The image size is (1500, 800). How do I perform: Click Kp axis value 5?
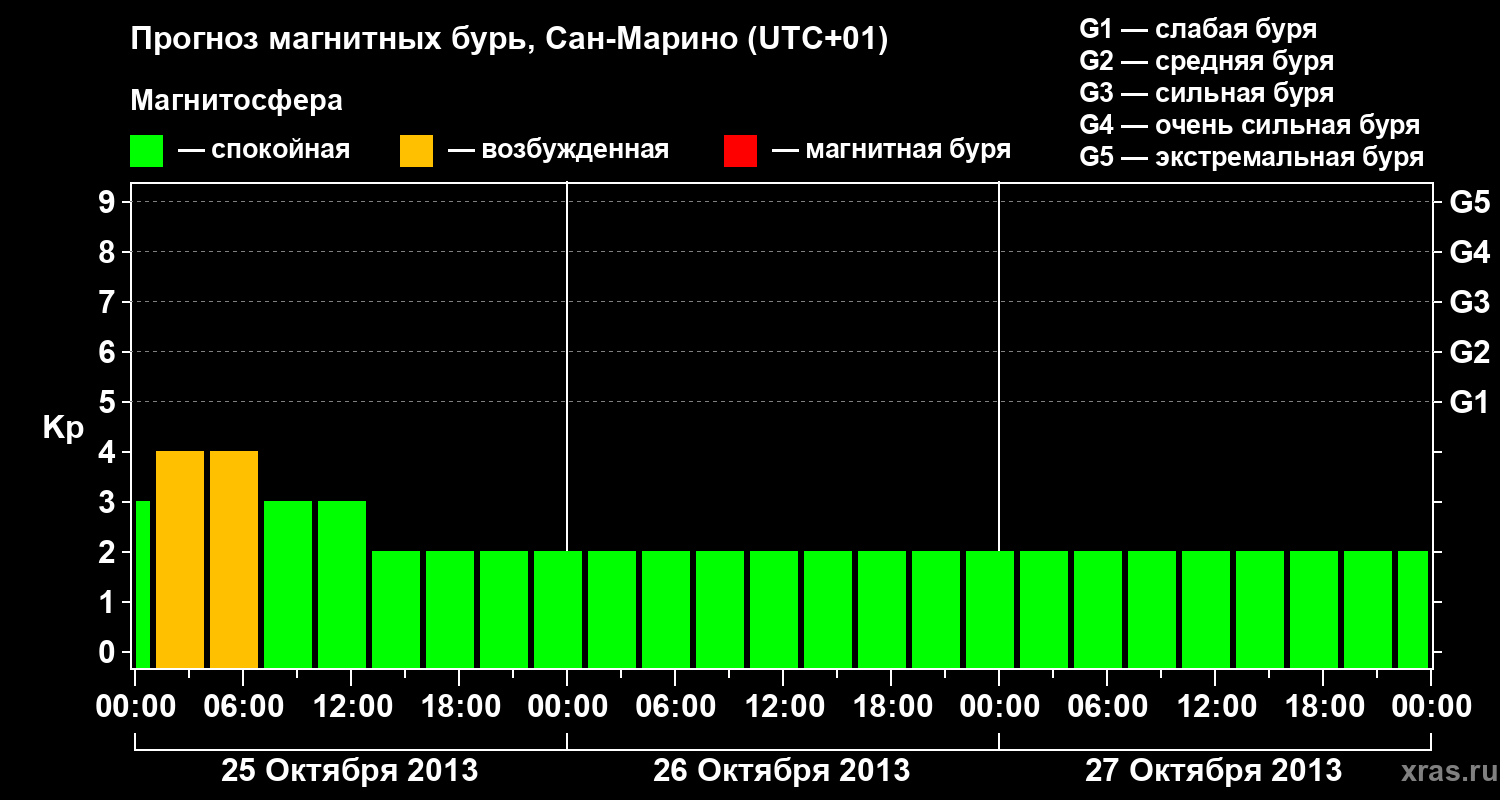click(x=109, y=403)
